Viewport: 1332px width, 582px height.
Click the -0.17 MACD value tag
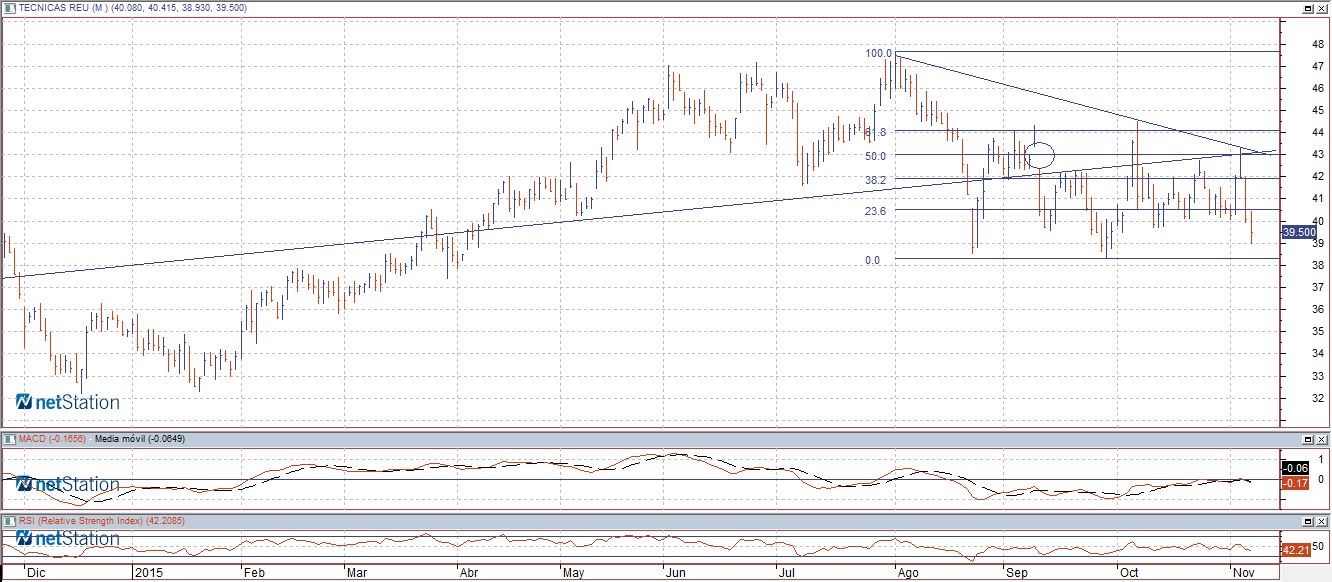1296,483
